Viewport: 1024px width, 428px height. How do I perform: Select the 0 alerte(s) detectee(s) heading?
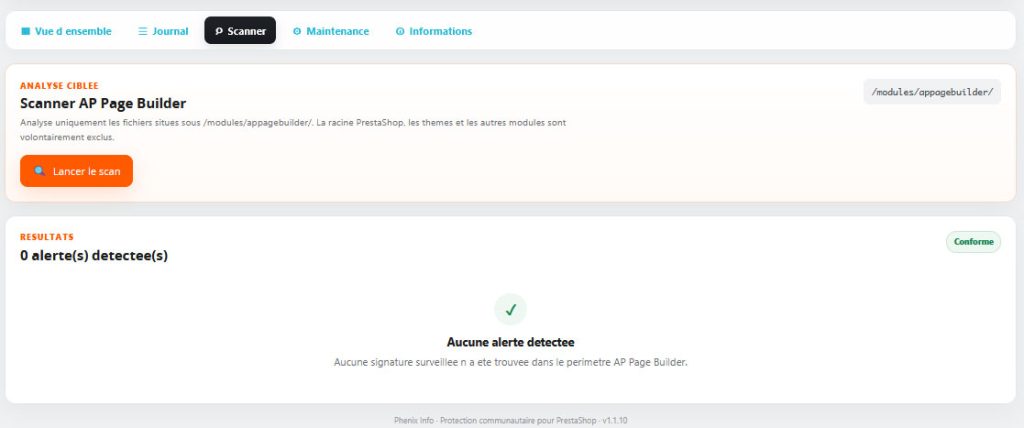[94, 255]
